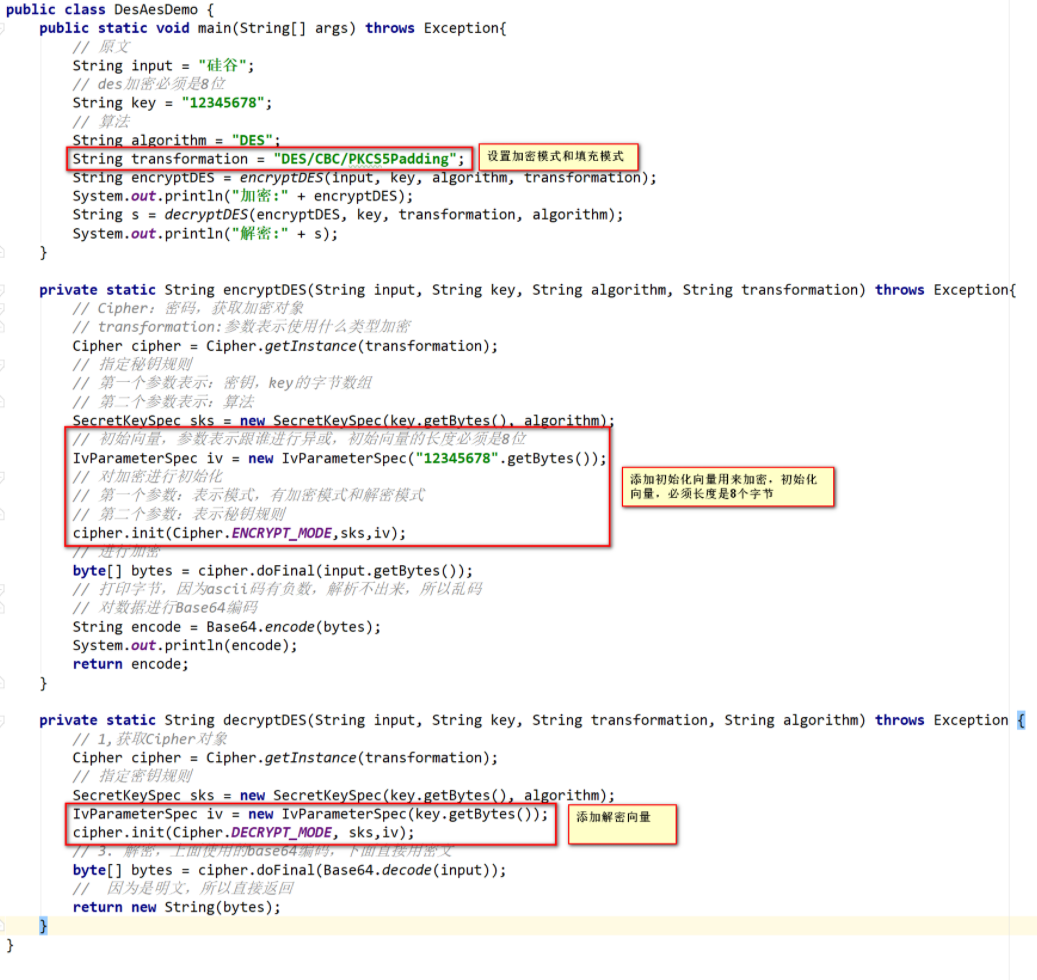
Task: Click the 添加初始化向量 annotation box
Action: [x=728, y=487]
